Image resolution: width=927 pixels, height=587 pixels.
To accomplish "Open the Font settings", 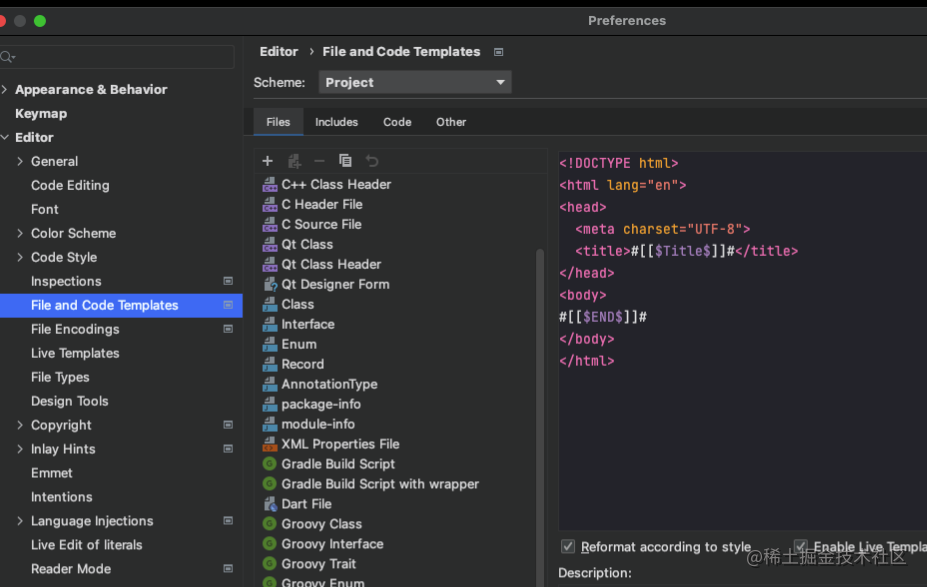I will 44,209.
